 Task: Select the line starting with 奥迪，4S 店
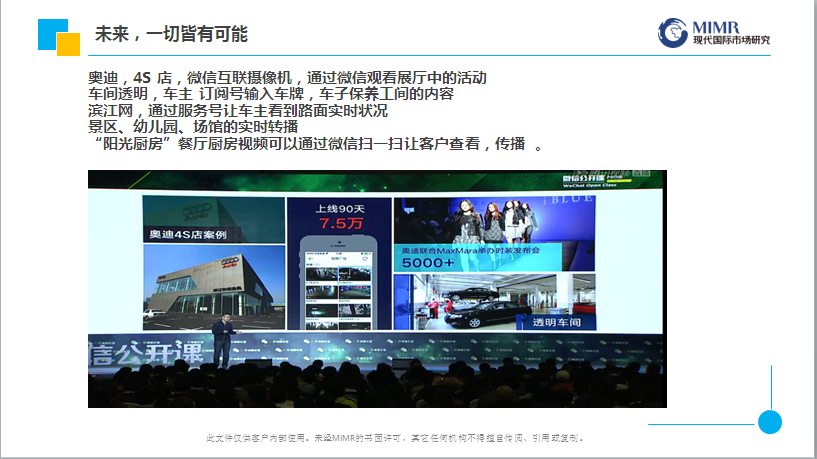pos(287,78)
